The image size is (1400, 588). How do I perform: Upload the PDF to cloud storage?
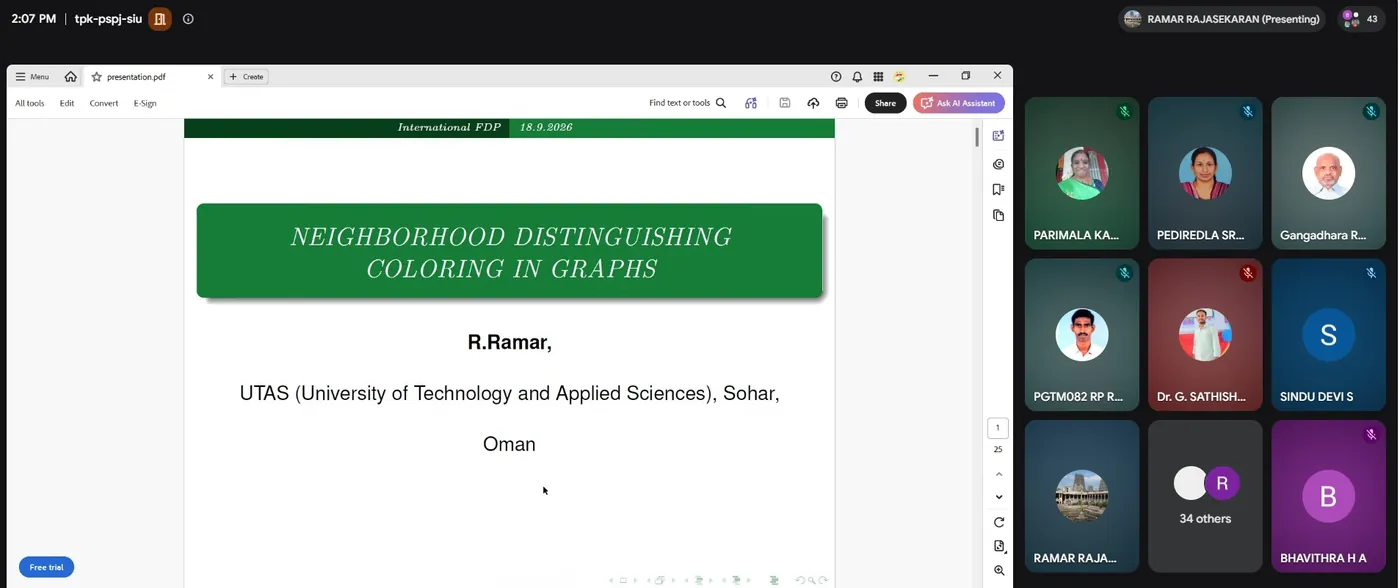(813, 103)
